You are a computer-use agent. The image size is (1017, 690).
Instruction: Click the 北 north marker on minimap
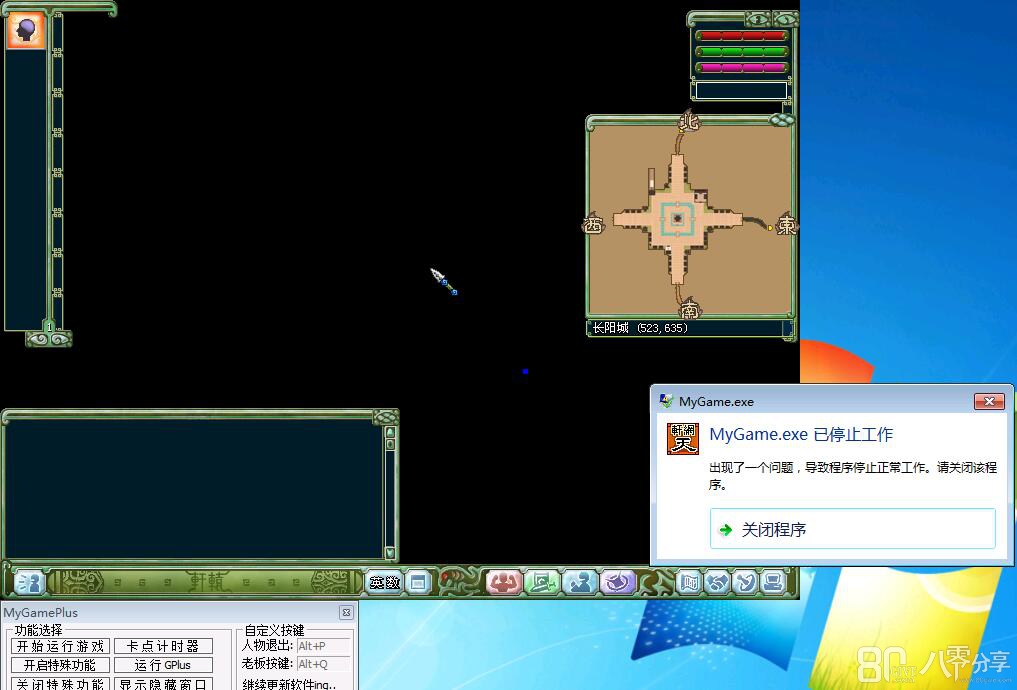pos(688,121)
